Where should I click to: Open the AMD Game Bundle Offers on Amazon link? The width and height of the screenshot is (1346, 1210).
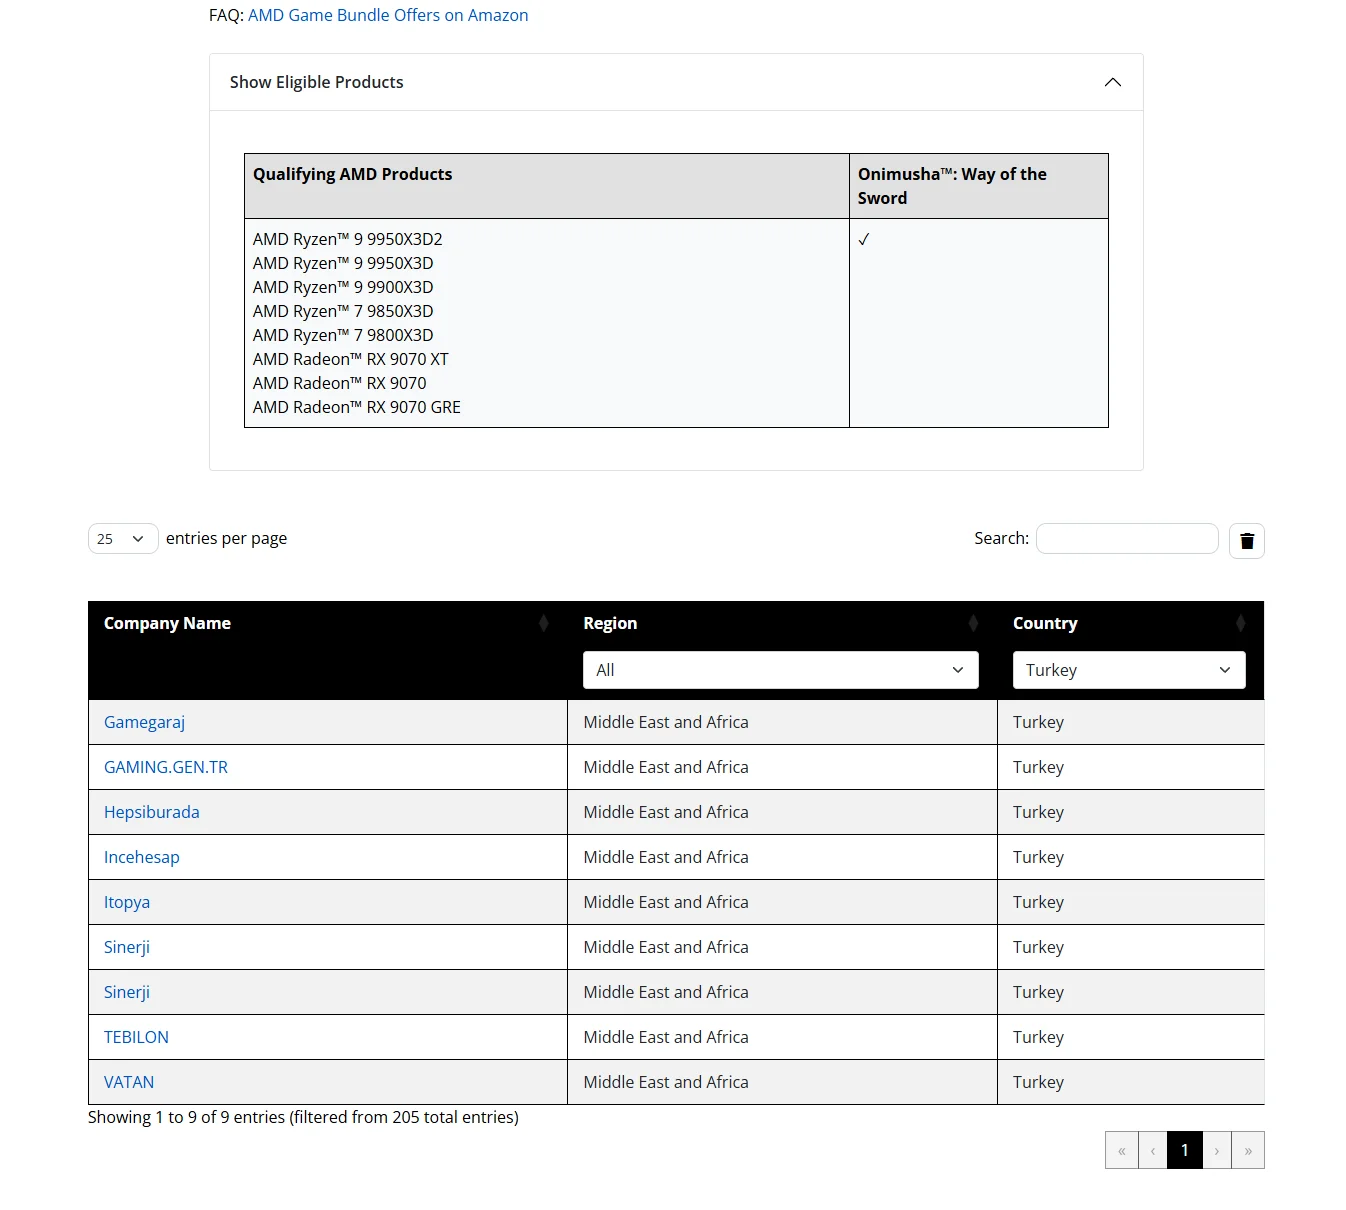(388, 15)
